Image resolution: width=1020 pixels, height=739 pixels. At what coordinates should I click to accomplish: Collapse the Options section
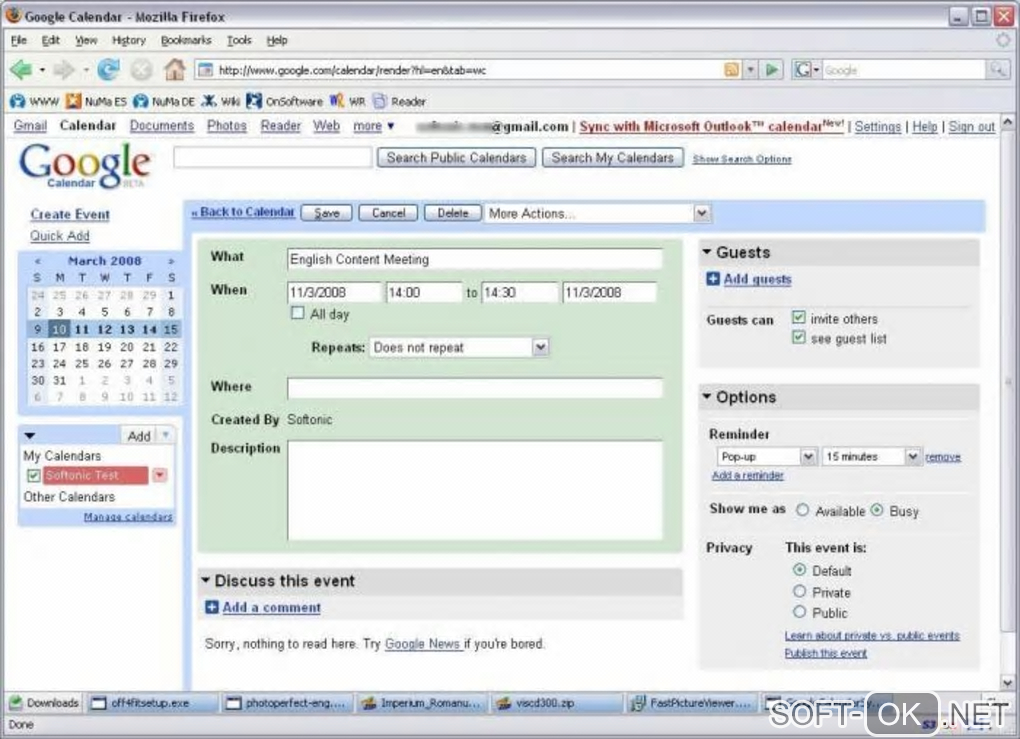pos(707,396)
